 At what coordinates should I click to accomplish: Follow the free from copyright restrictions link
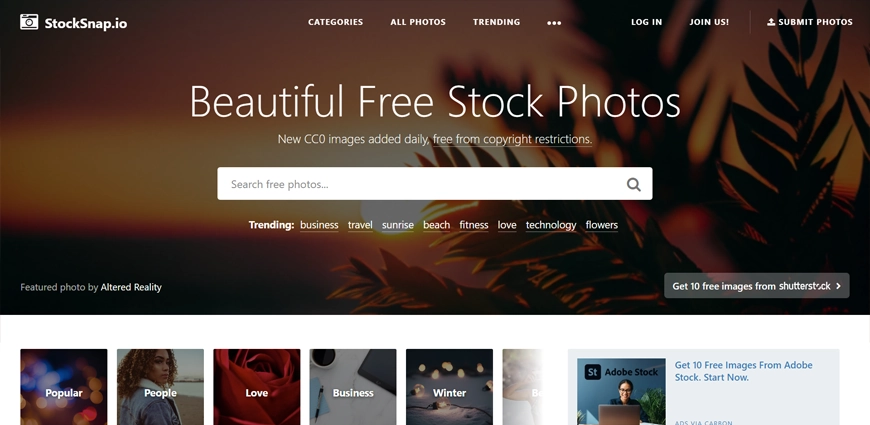click(512, 139)
